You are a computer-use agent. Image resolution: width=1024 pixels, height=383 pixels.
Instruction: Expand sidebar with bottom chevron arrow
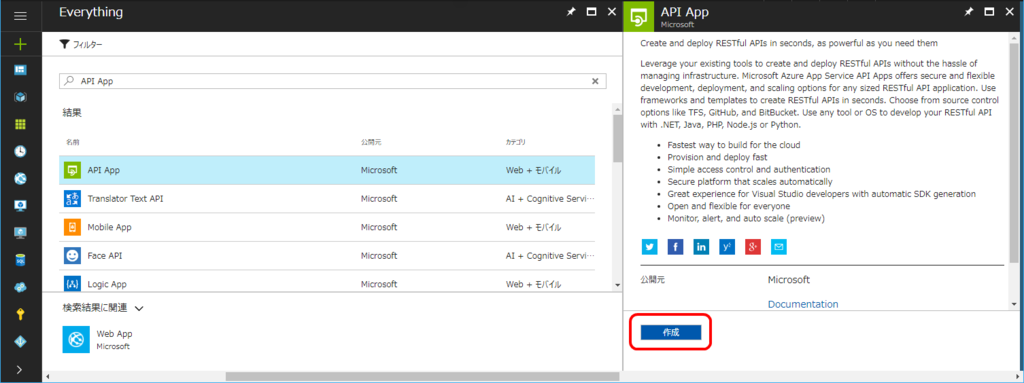(x=20, y=369)
